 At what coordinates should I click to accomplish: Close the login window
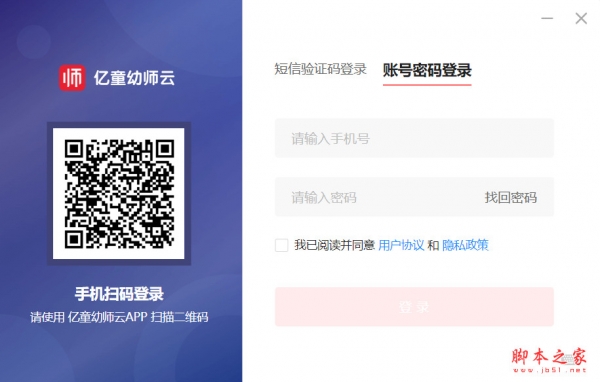click(x=581, y=18)
